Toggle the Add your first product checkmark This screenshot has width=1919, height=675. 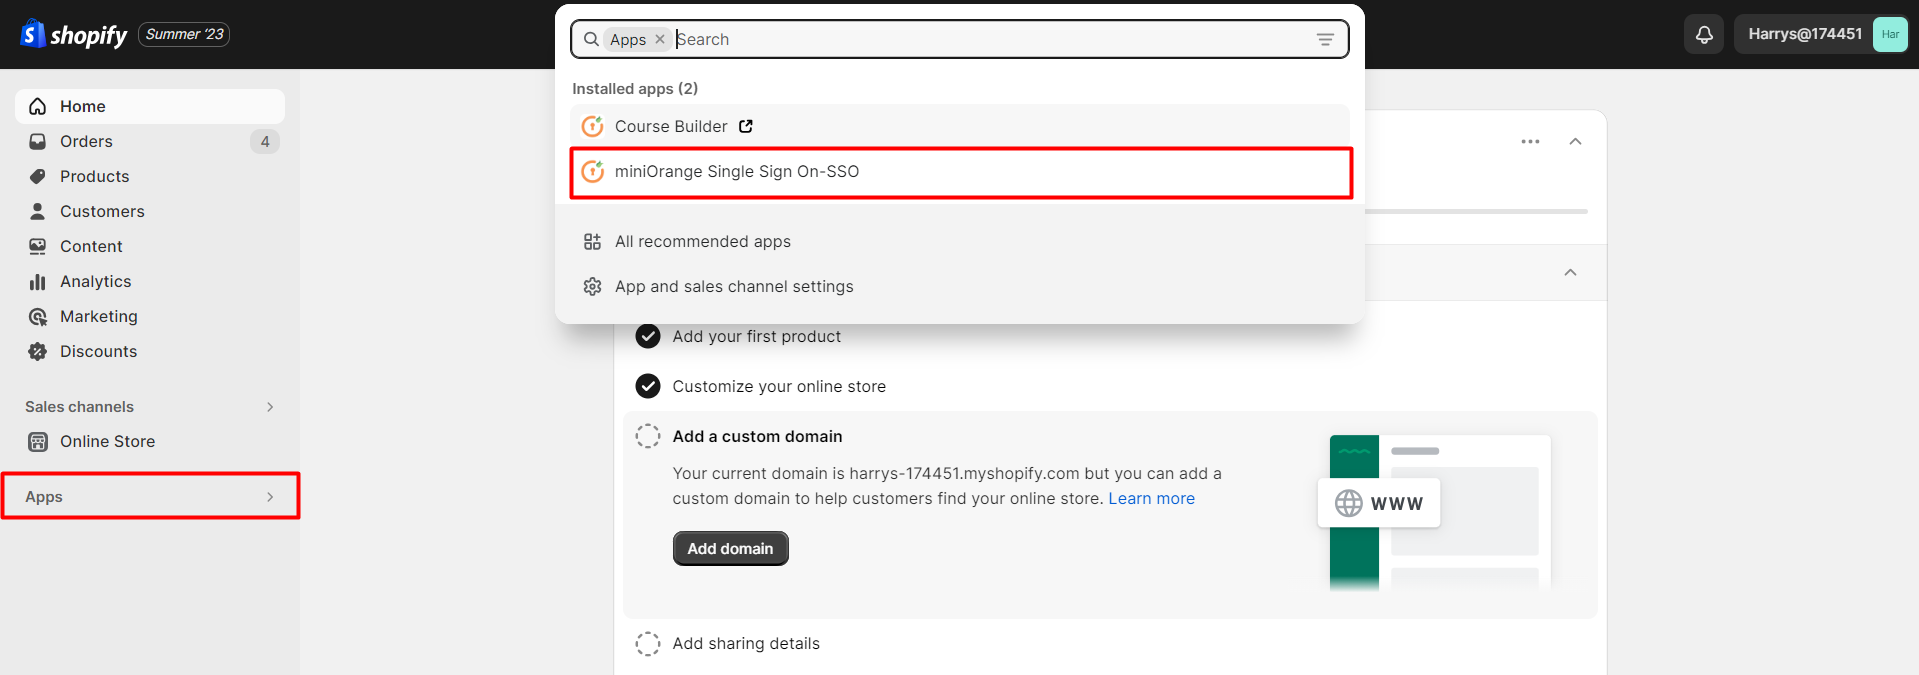click(648, 336)
